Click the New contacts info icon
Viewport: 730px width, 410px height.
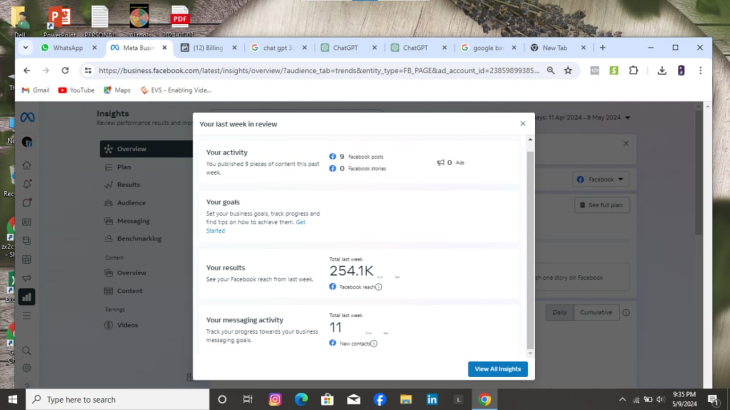coord(374,343)
